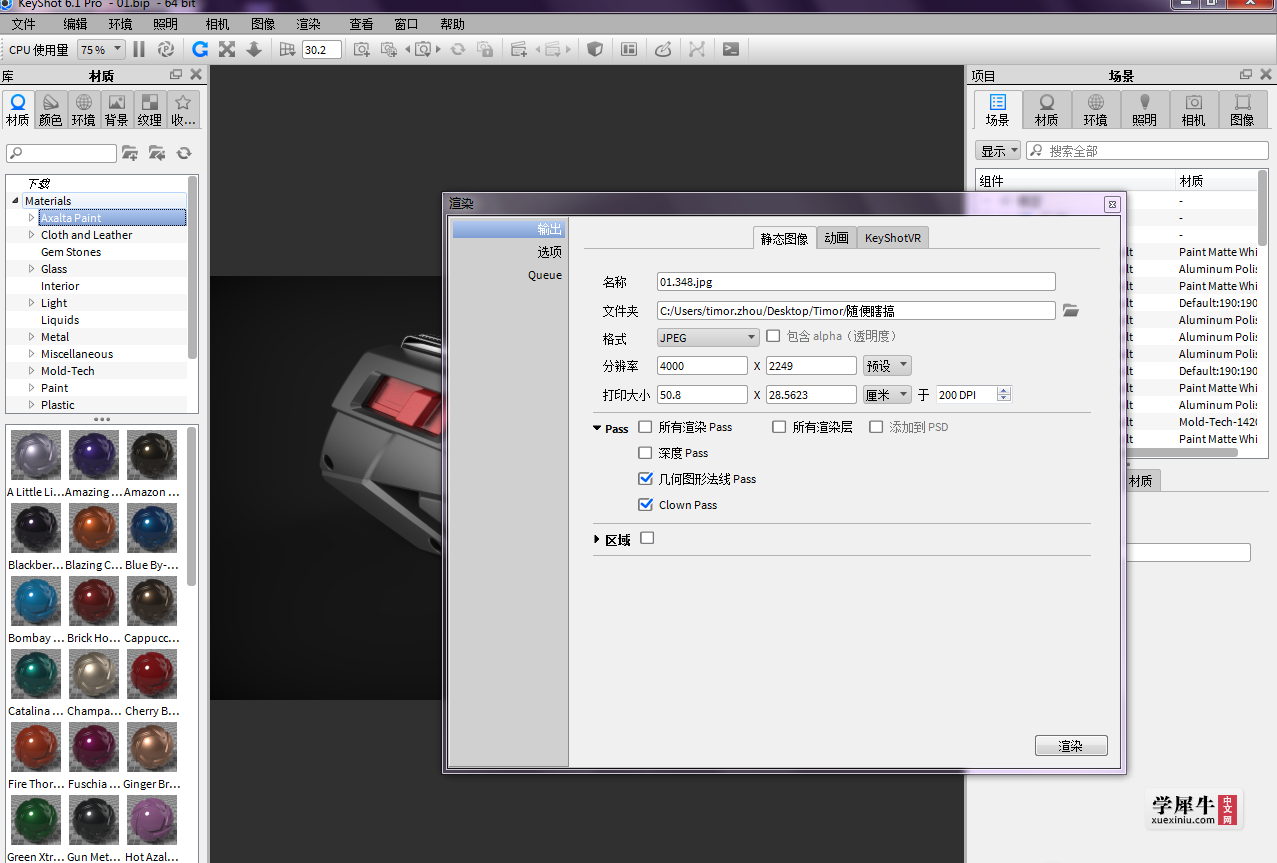Select Cherry B... red material thumbnail
This screenshot has width=1277, height=863.
click(x=152, y=674)
